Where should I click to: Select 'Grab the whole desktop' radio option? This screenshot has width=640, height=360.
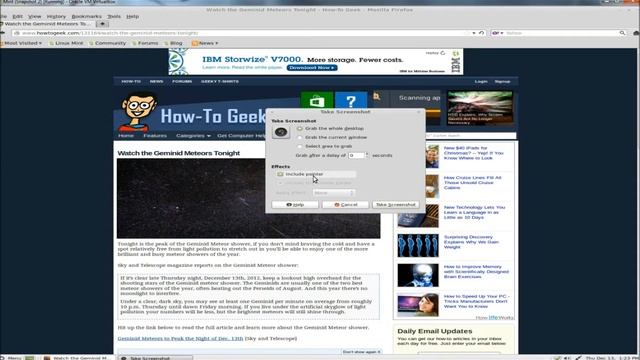(330, 128)
